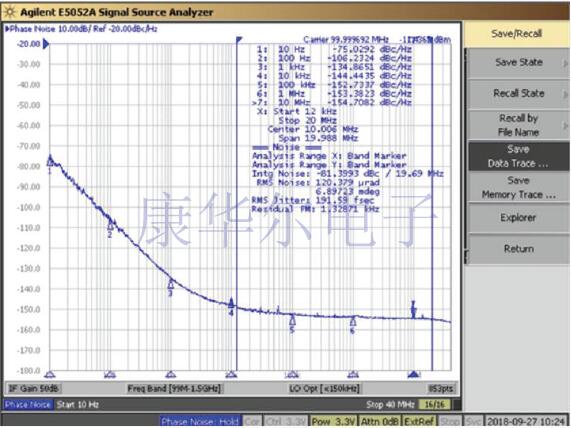Select marker 3 triangle at 1 kHz
Screen dimensions: 571x428
pyautogui.click(x=171, y=284)
